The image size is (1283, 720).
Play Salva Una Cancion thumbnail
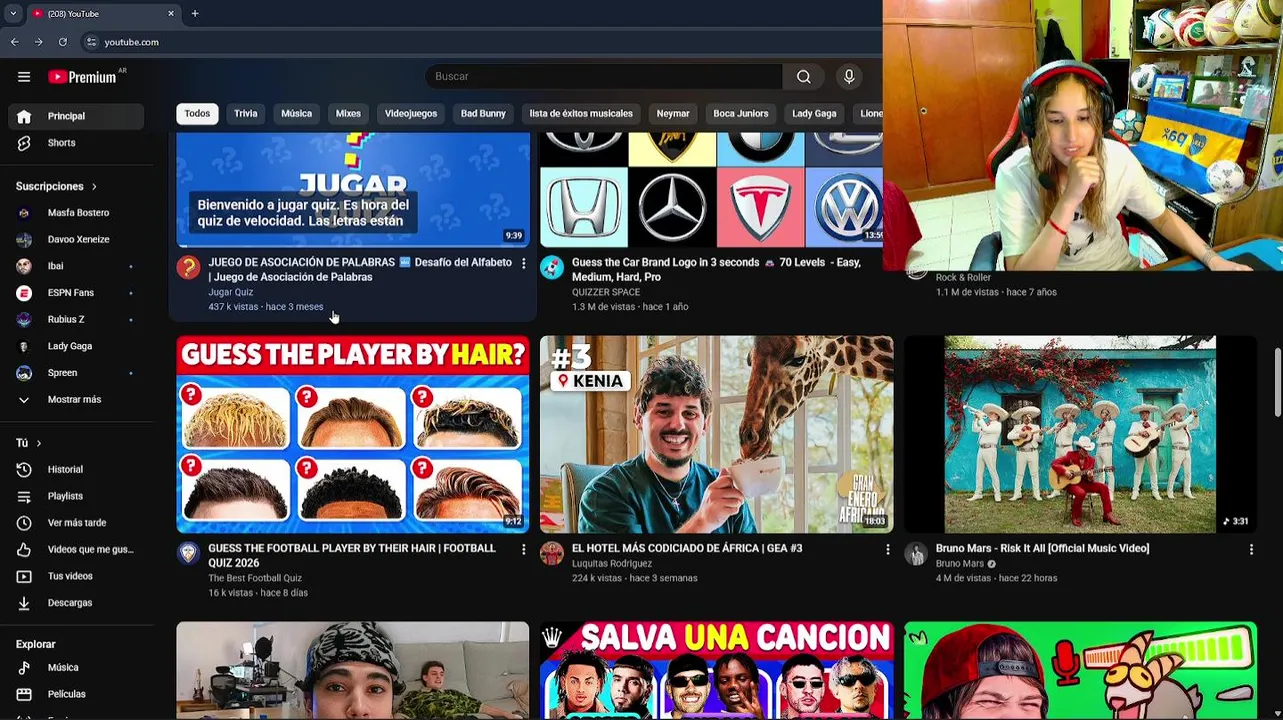point(717,670)
